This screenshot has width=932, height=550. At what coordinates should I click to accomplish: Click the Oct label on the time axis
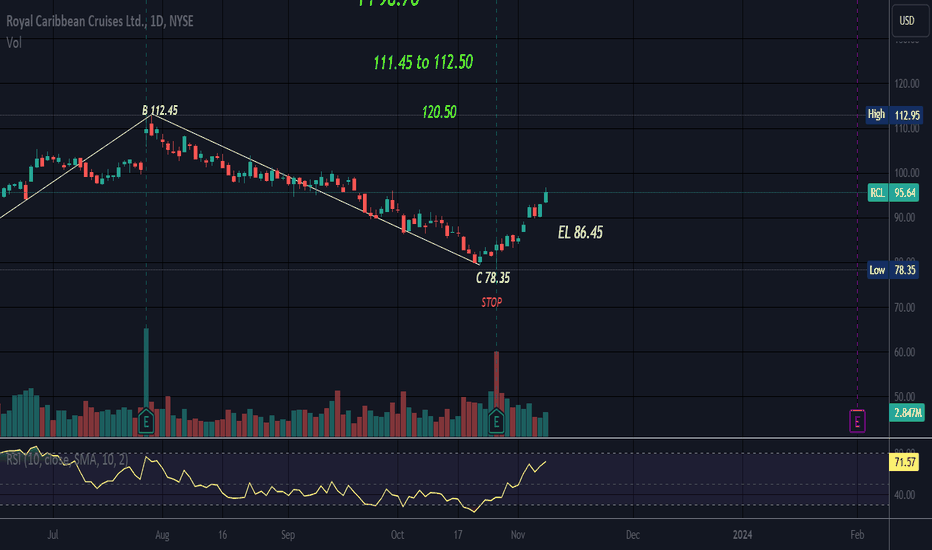397,535
